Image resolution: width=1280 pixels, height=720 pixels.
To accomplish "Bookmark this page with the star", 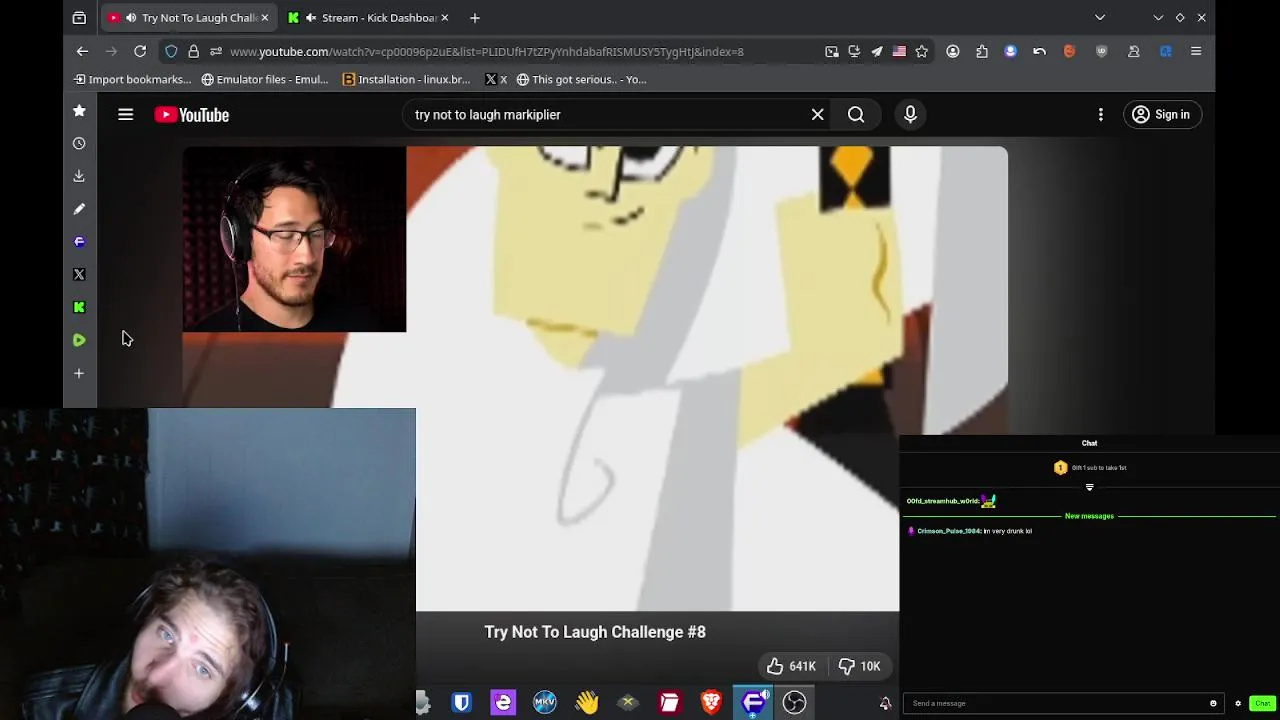I will click(922, 51).
